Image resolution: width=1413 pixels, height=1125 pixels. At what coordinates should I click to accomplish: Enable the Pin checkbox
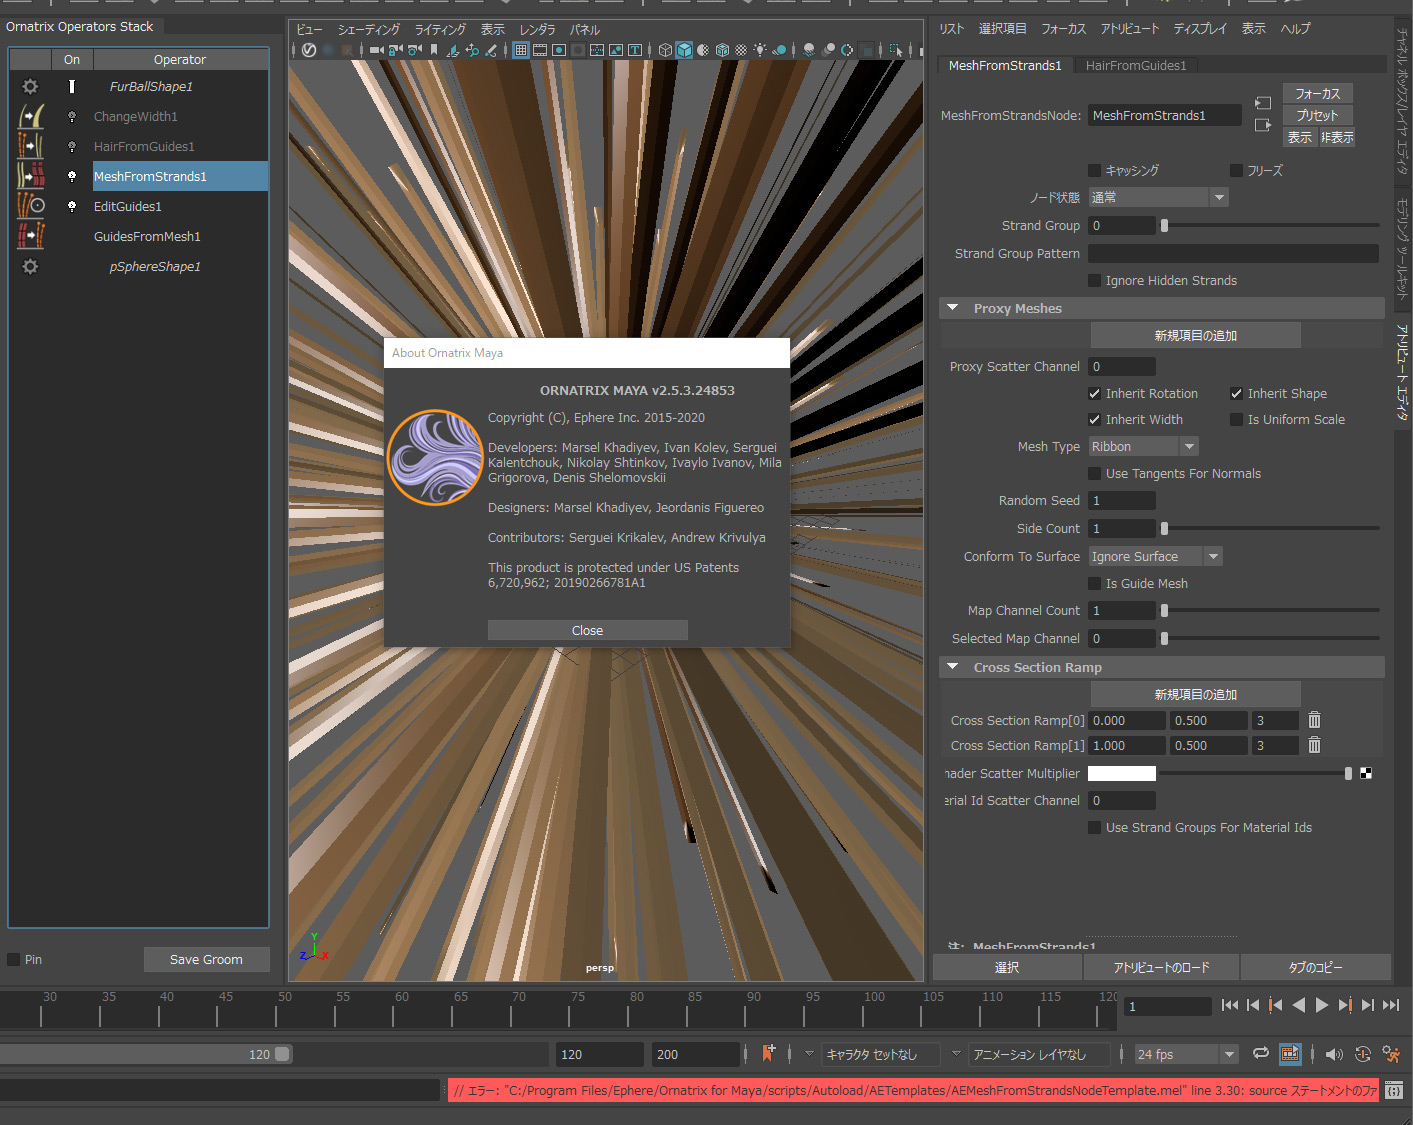click(x=14, y=960)
